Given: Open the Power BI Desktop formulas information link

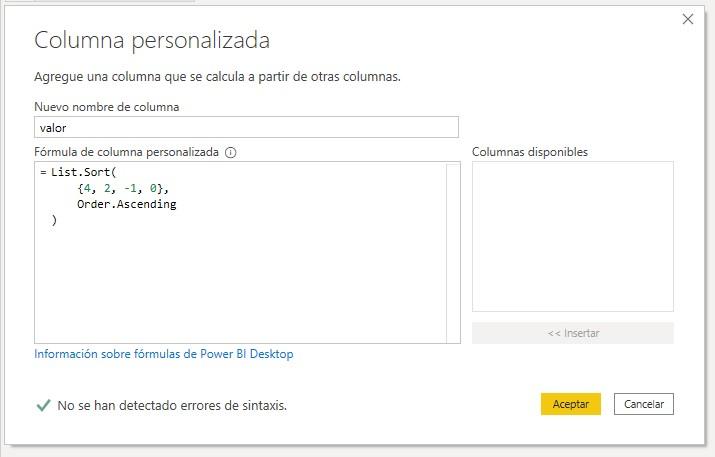Looking at the screenshot, I should point(163,354).
